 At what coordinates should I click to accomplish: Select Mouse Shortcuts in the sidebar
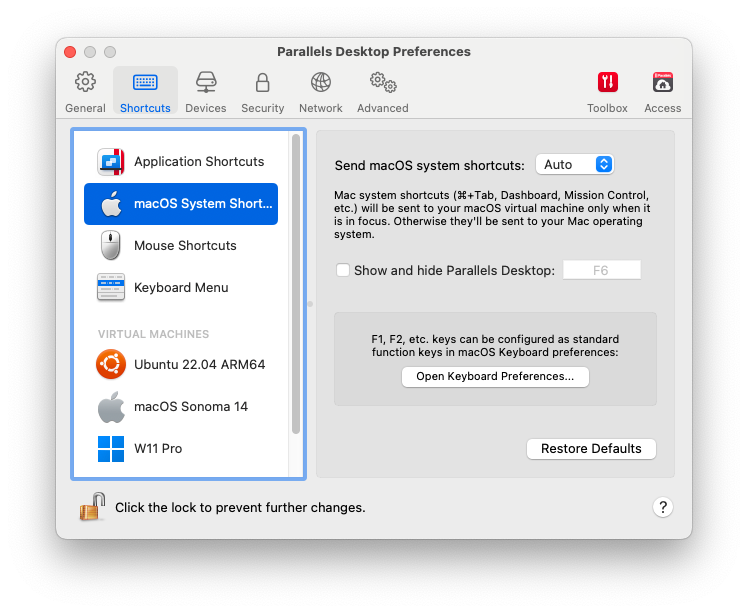pyautogui.click(x=181, y=246)
